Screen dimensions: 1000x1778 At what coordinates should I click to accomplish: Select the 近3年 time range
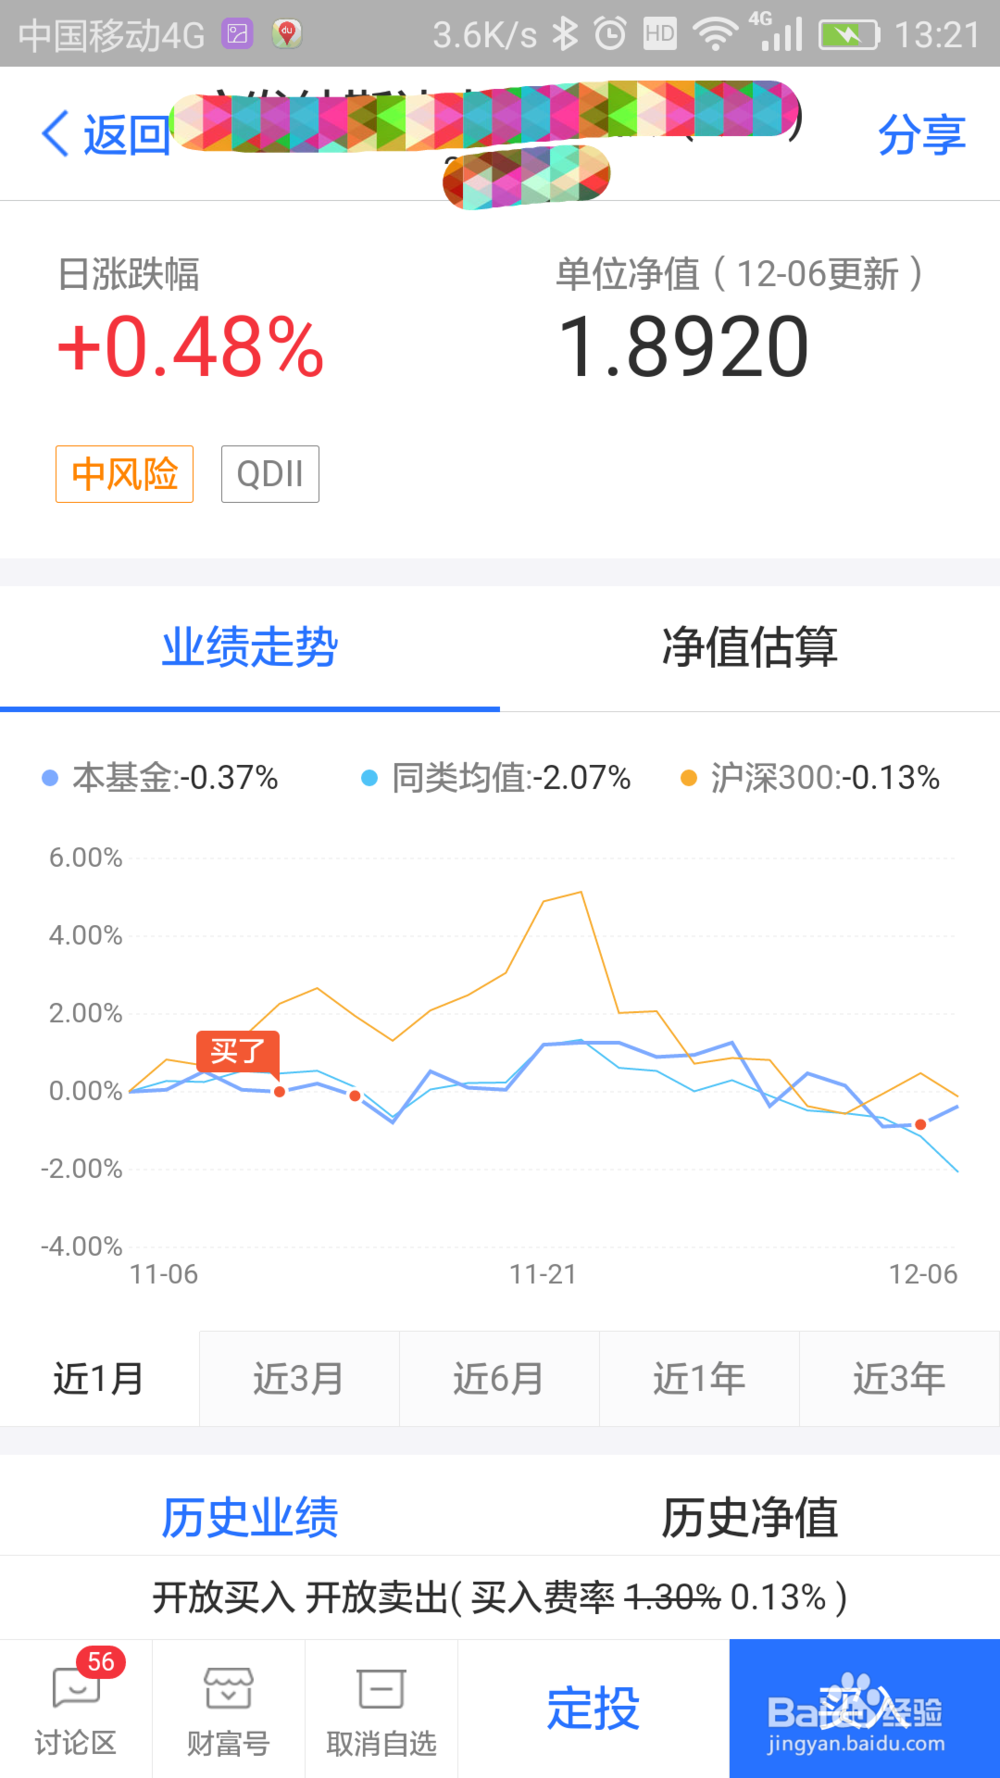point(899,1378)
